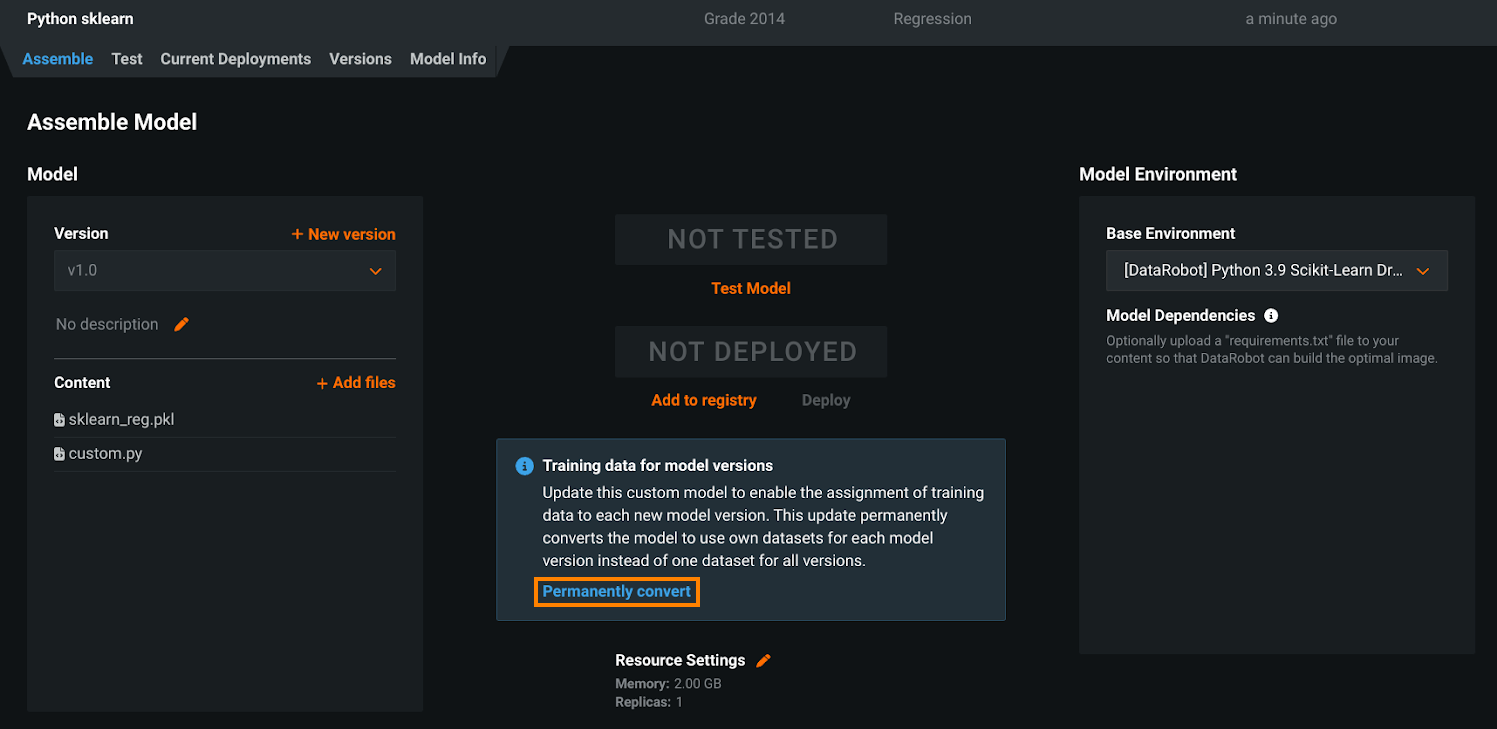Go to the Versions tab
Viewport: 1497px width, 729px height.
point(360,59)
